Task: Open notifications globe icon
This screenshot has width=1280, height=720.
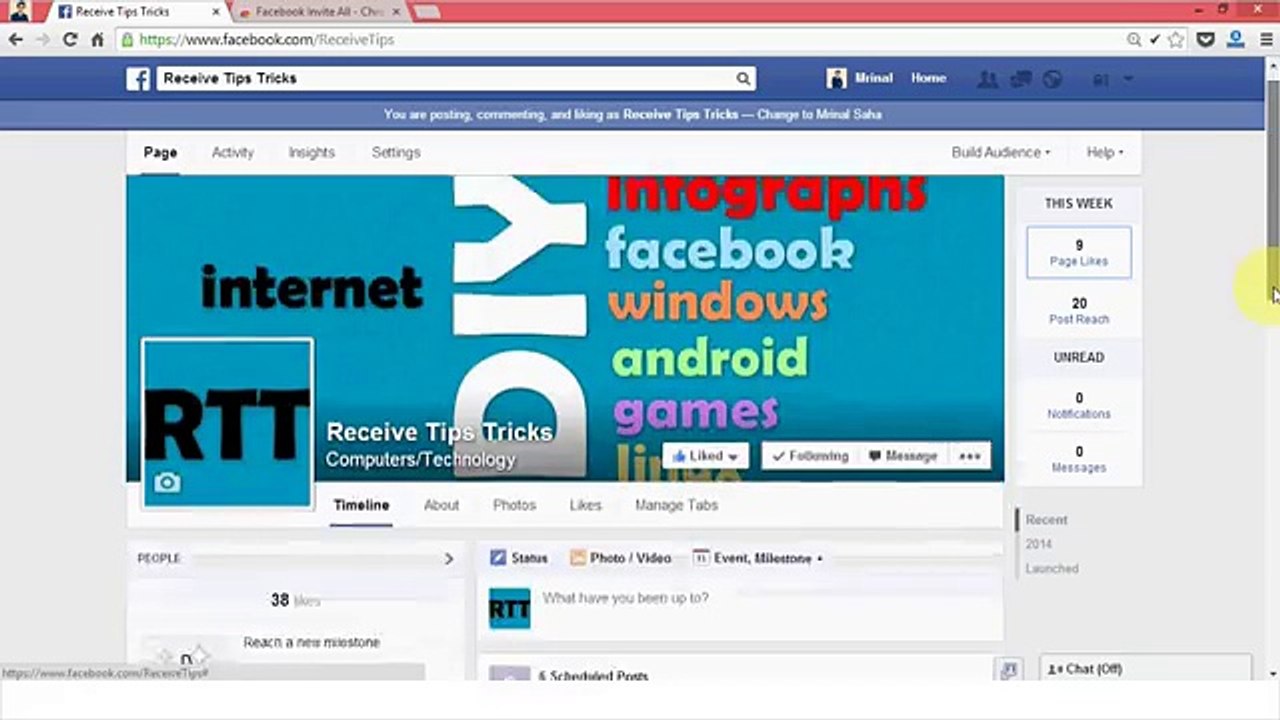Action: point(1052,79)
